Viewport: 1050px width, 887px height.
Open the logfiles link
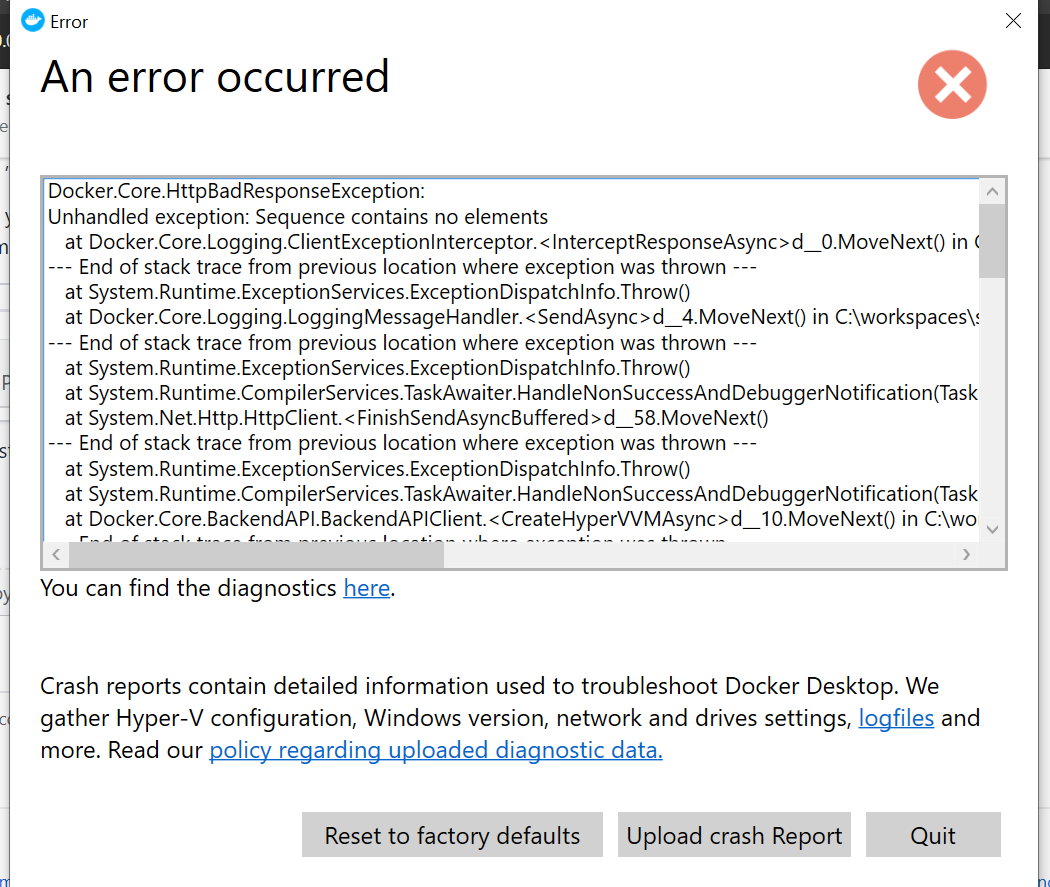coord(896,717)
